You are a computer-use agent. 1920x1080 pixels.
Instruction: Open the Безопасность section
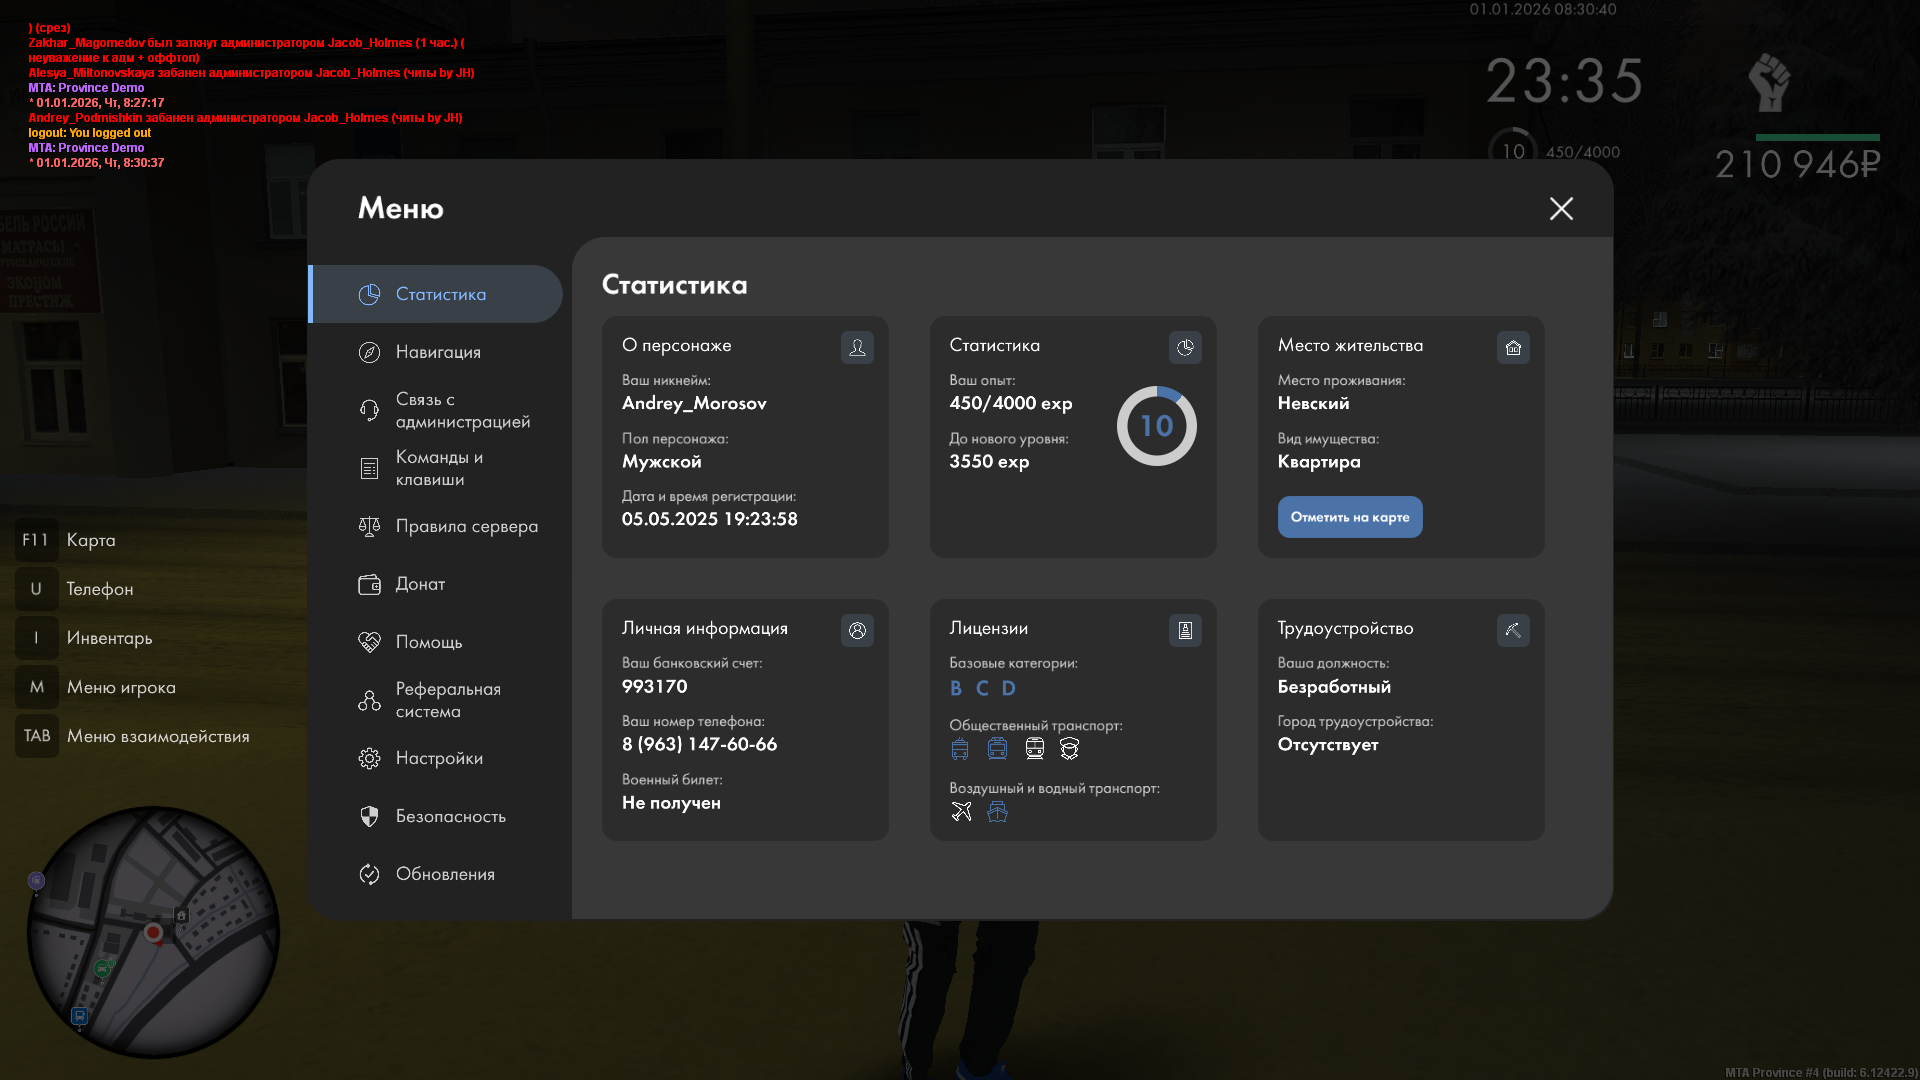click(450, 816)
